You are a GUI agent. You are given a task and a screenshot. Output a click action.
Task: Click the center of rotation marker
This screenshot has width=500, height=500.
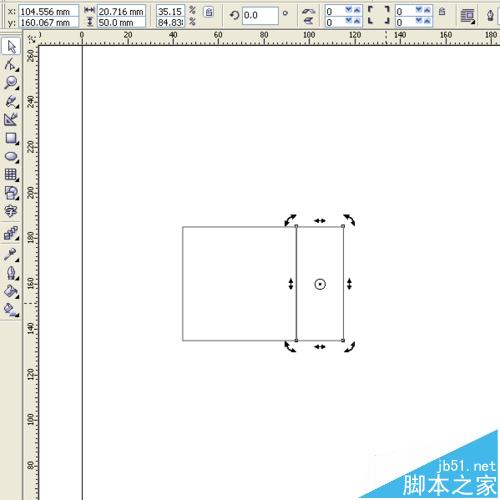point(320,284)
